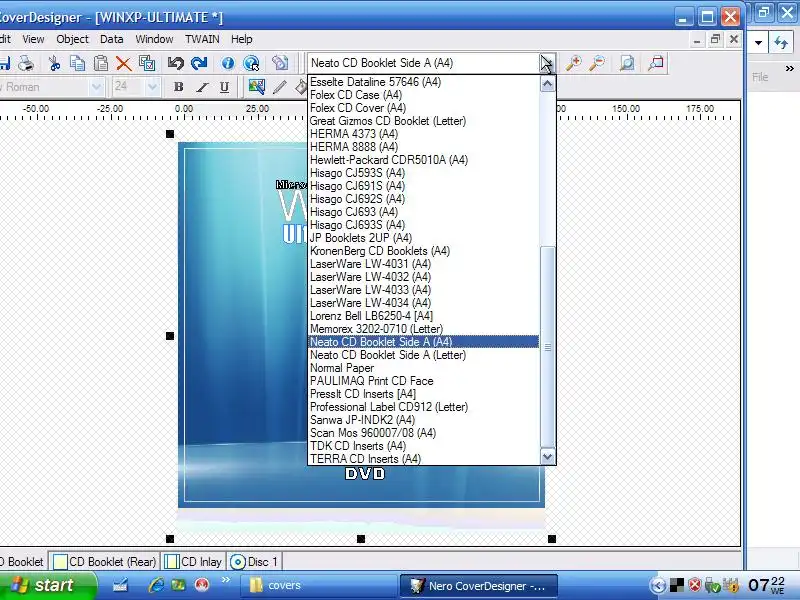The image size is (800, 600).
Task: Open the covers folder taskbar button
Action: [318, 586]
